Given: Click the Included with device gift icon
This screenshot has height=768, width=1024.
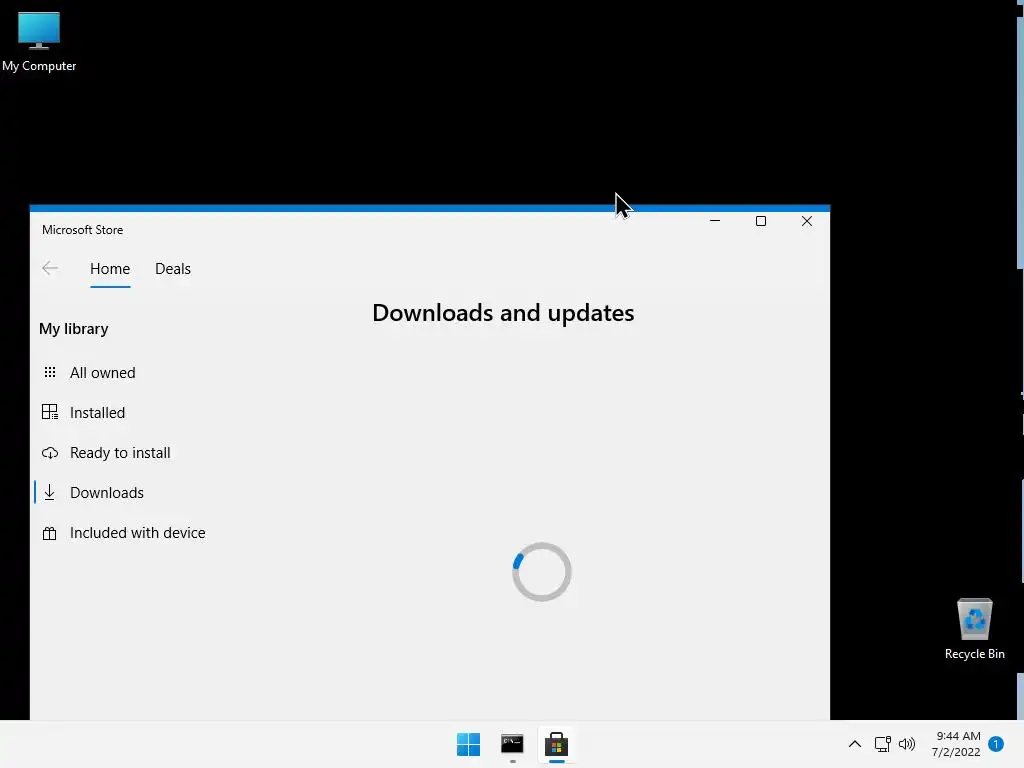Looking at the screenshot, I should click(50, 534).
